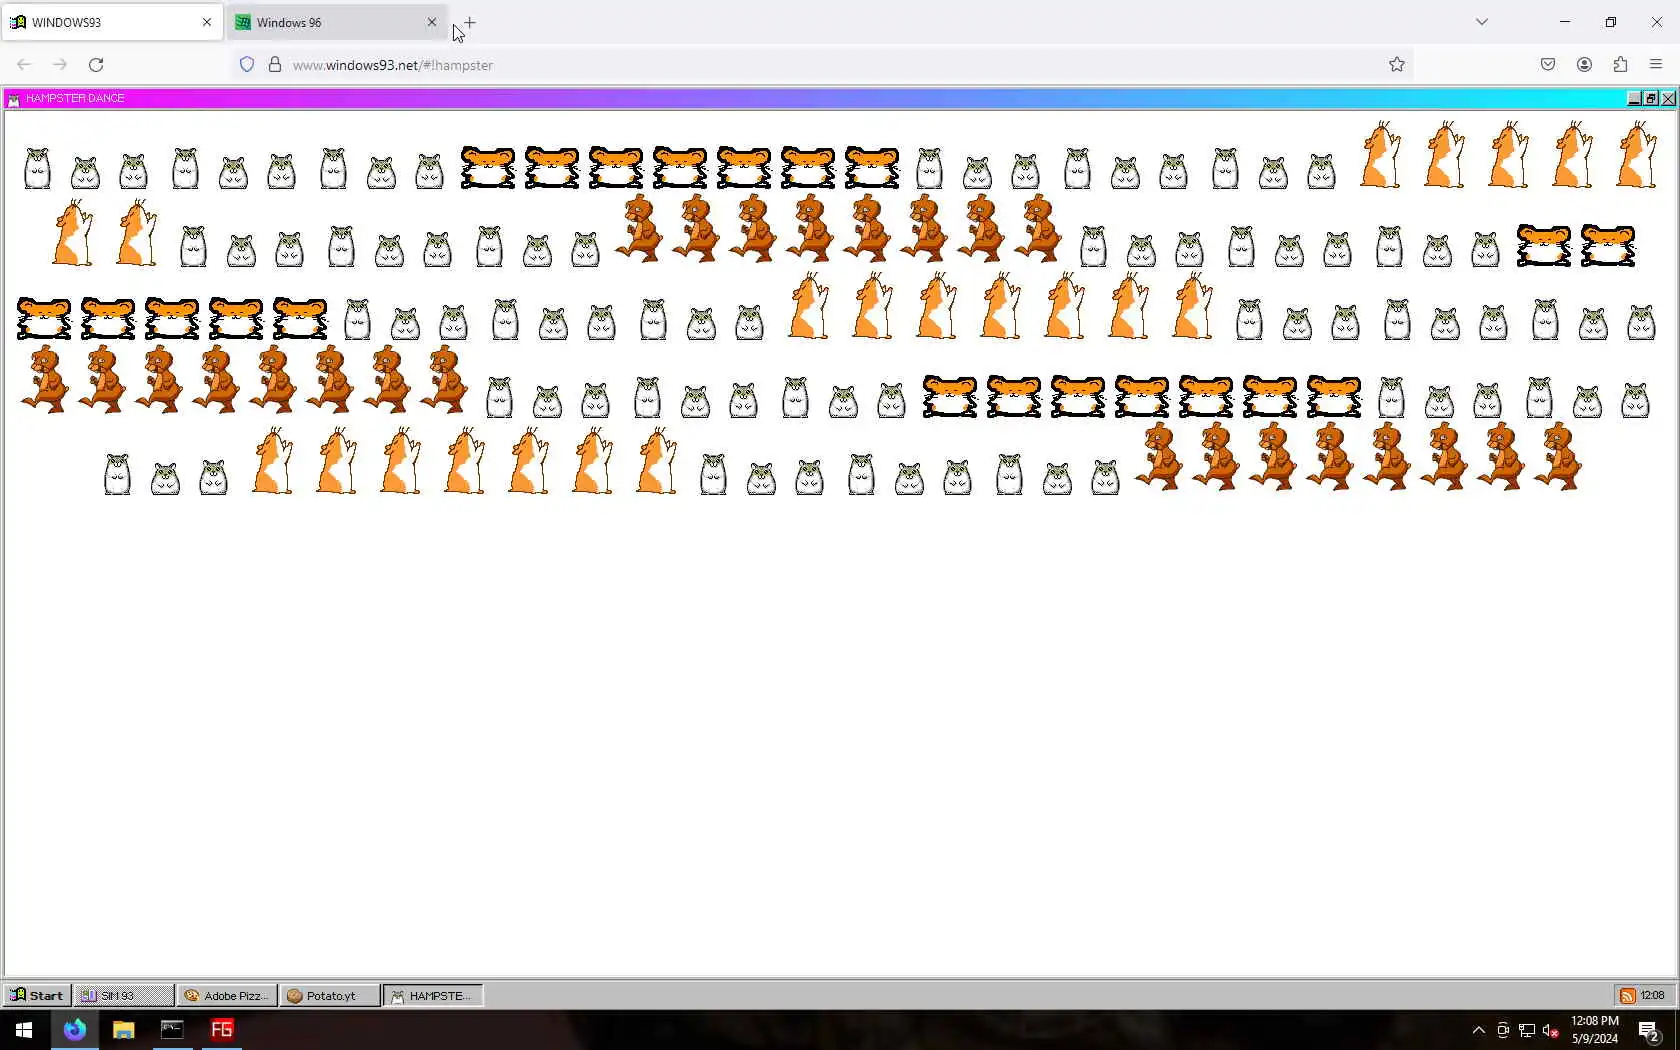
Task: Open a new browser tab
Action: [x=470, y=22]
